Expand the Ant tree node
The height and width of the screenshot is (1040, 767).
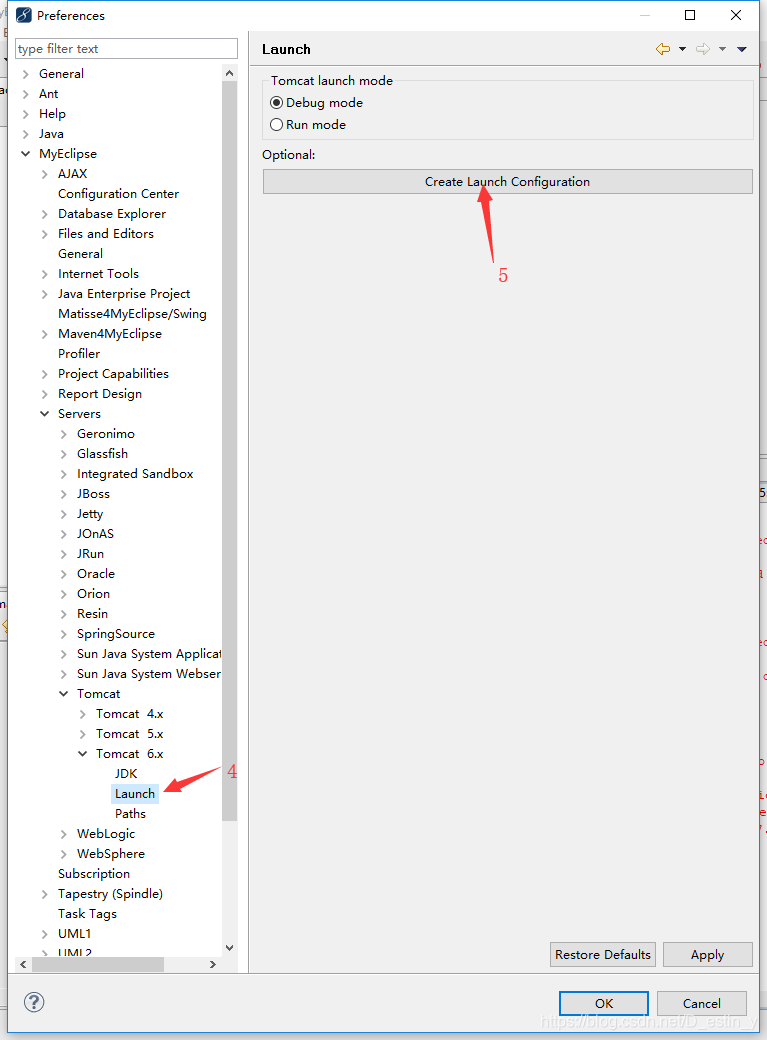pos(26,94)
